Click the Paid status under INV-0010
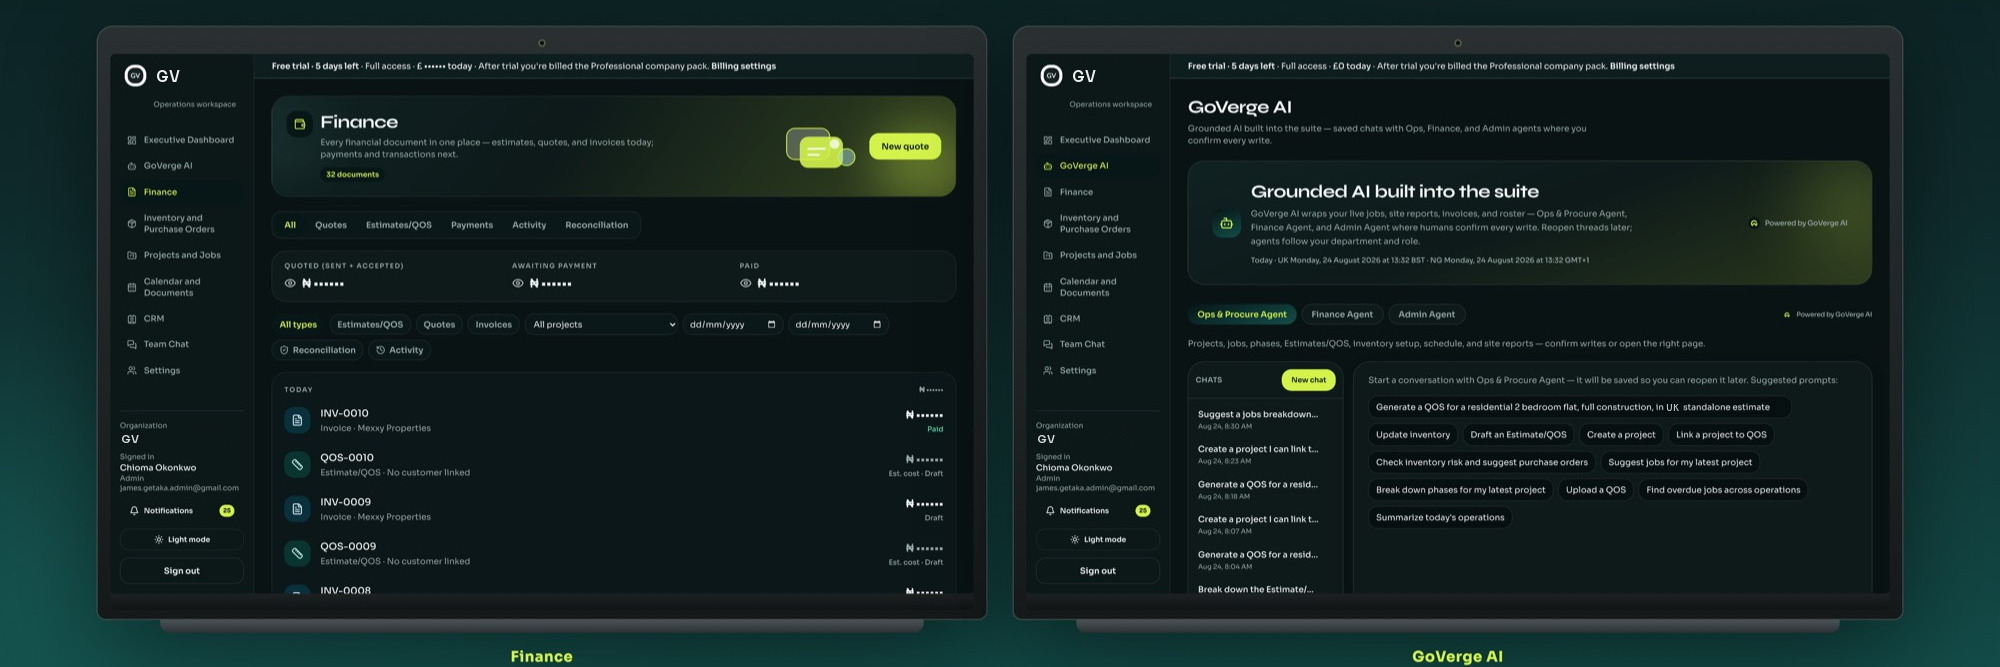 pyautogui.click(x=935, y=430)
